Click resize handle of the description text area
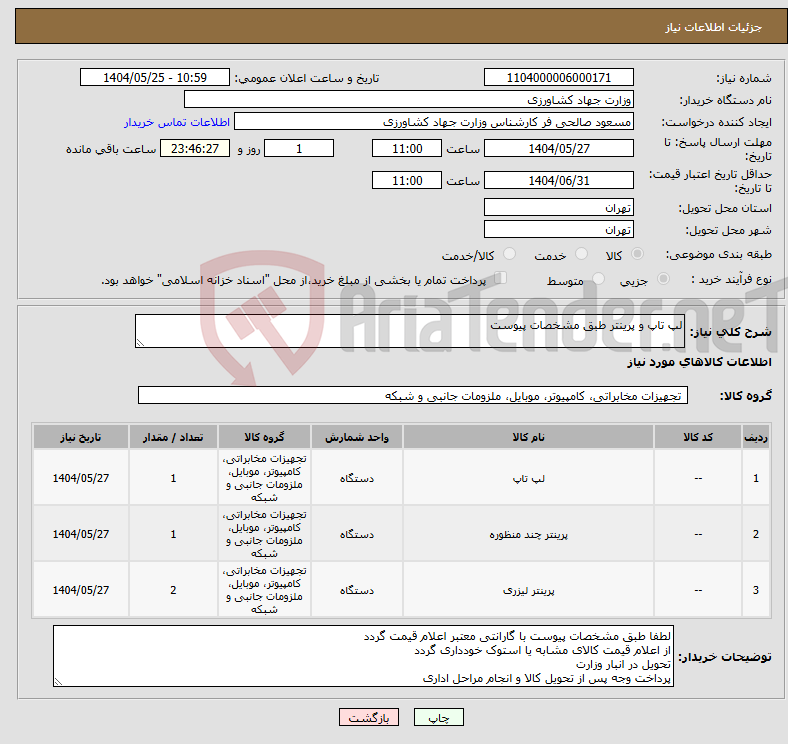This screenshot has width=788, height=744. click(140, 342)
